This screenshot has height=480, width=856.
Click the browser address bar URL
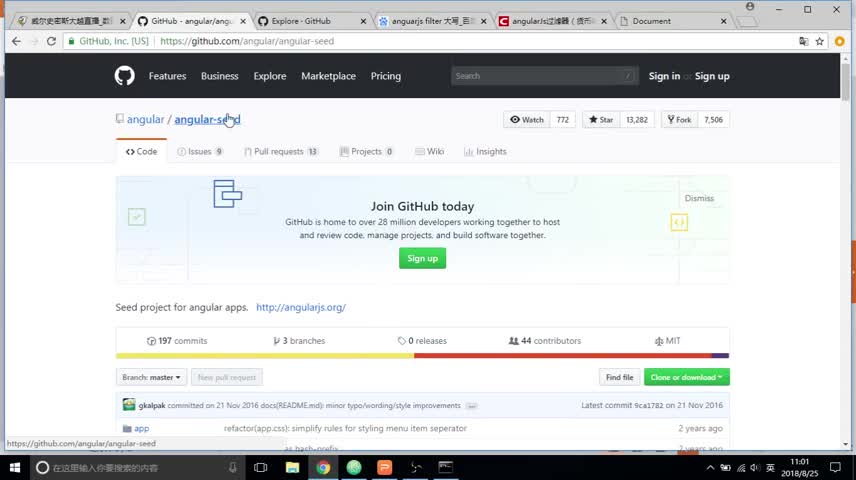[x=247, y=41]
